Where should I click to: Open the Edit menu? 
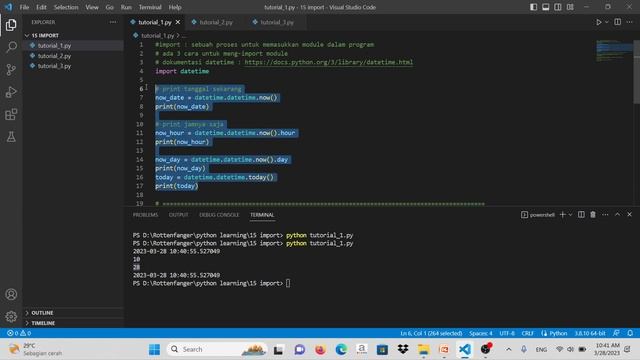coord(41,7)
